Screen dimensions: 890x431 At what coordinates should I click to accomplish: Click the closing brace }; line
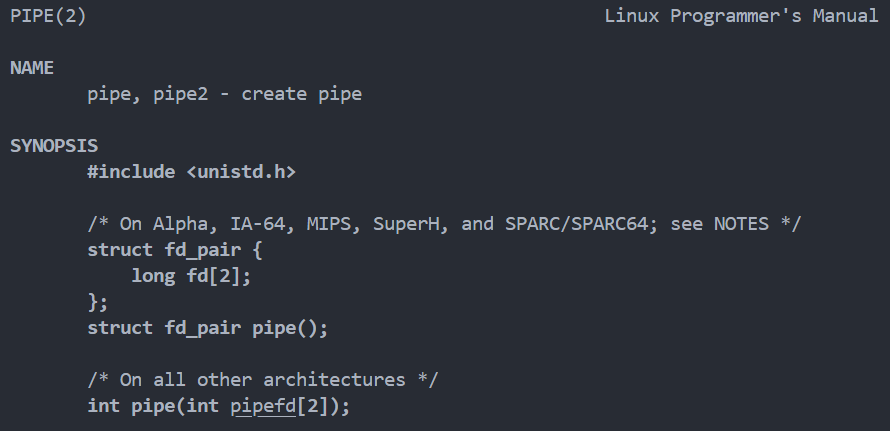coord(98,302)
